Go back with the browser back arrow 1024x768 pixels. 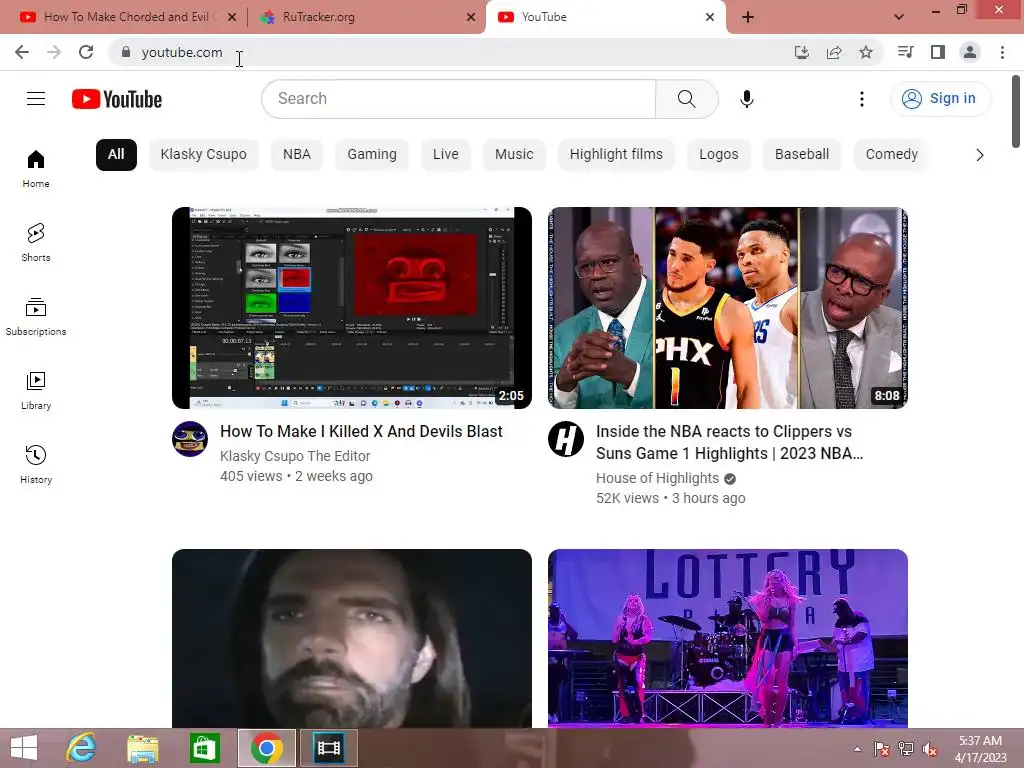point(22,52)
